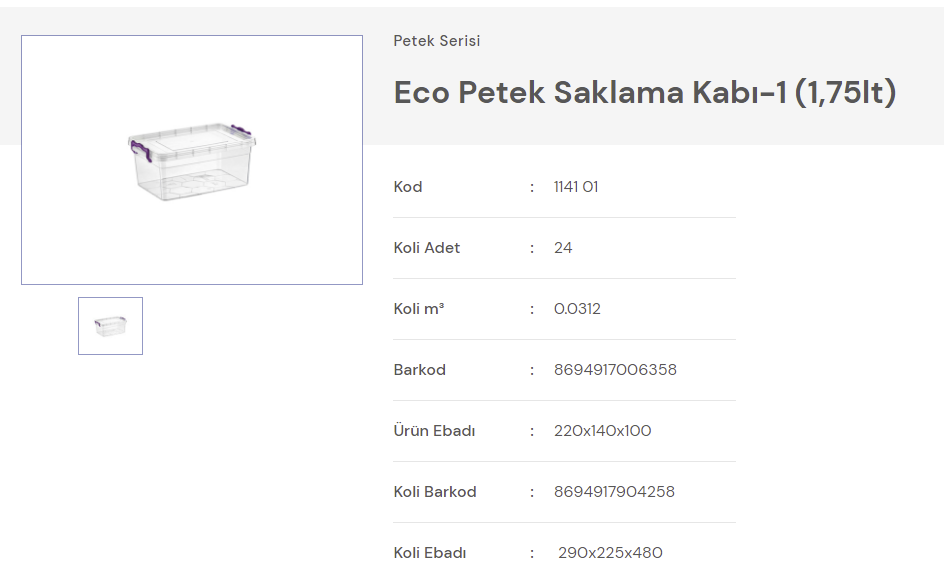Click the left purple latch in the large photo
944x582 pixels.
pyautogui.click(x=139, y=152)
